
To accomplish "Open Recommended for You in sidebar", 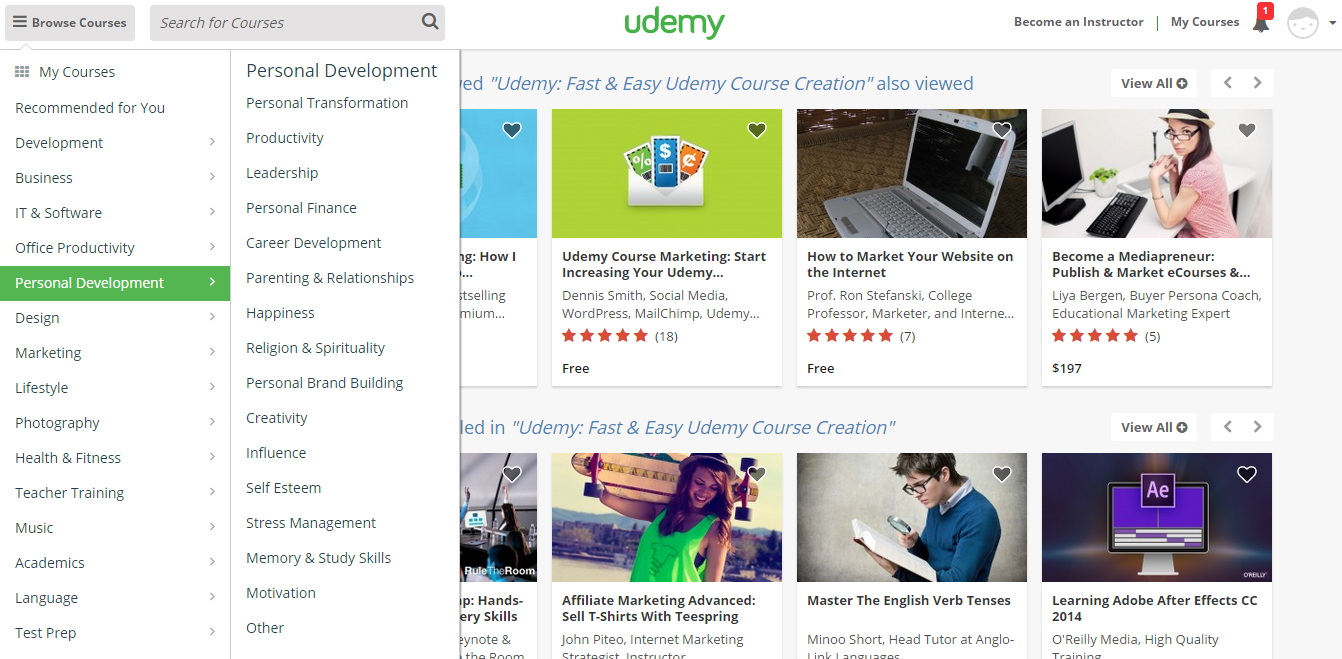I will point(90,108).
